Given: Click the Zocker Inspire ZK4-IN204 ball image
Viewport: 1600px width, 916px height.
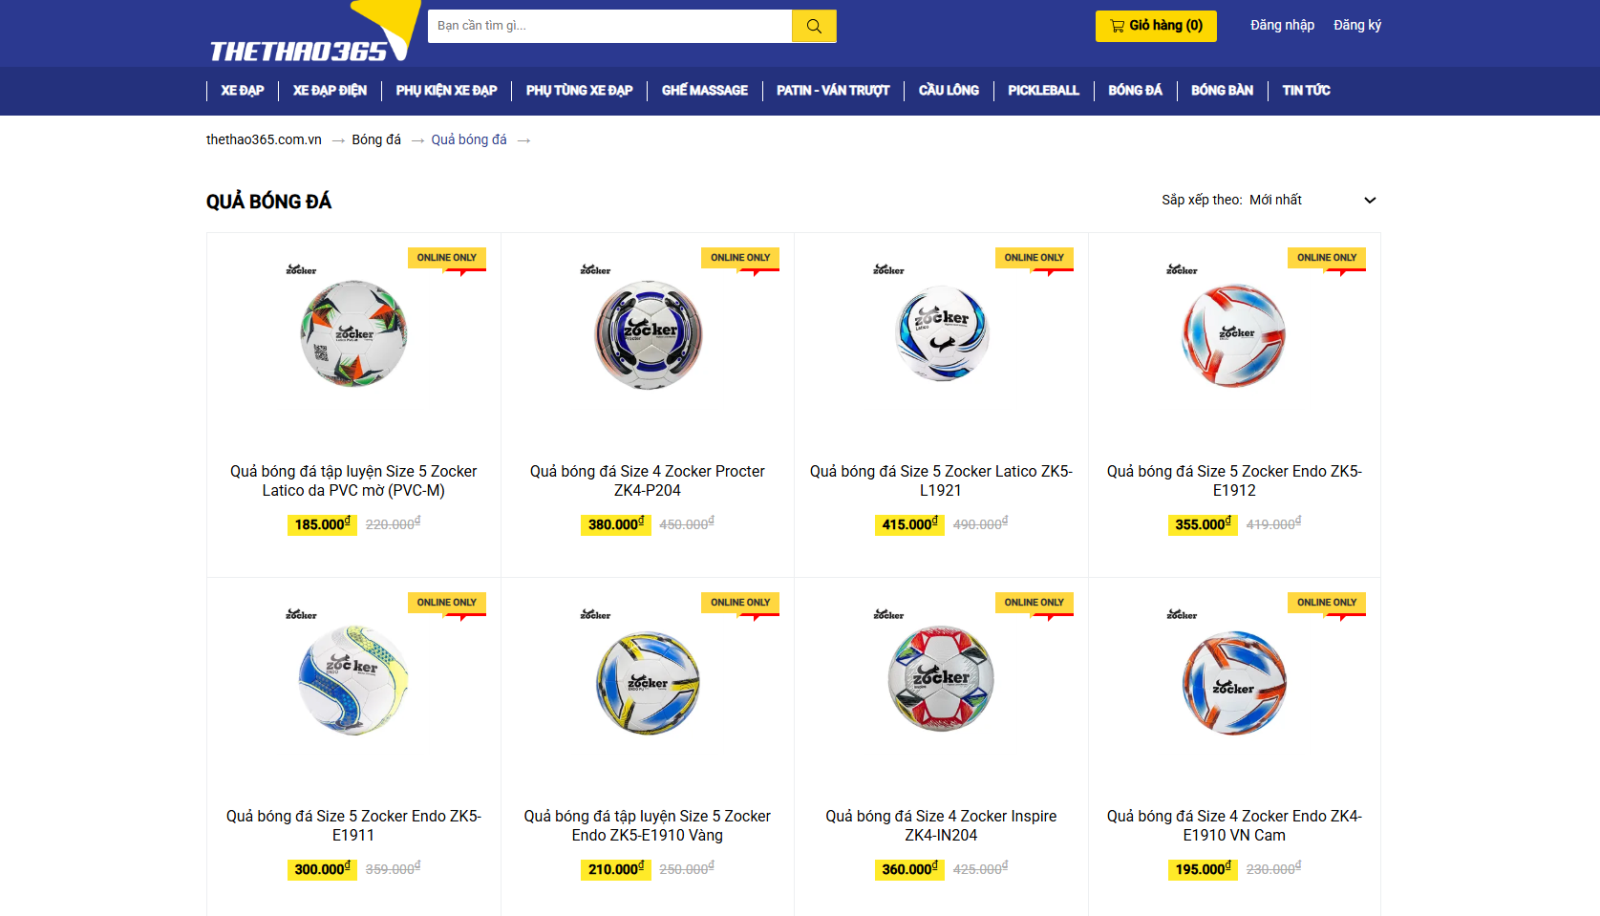Looking at the screenshot, I should (x=941, y=679).
